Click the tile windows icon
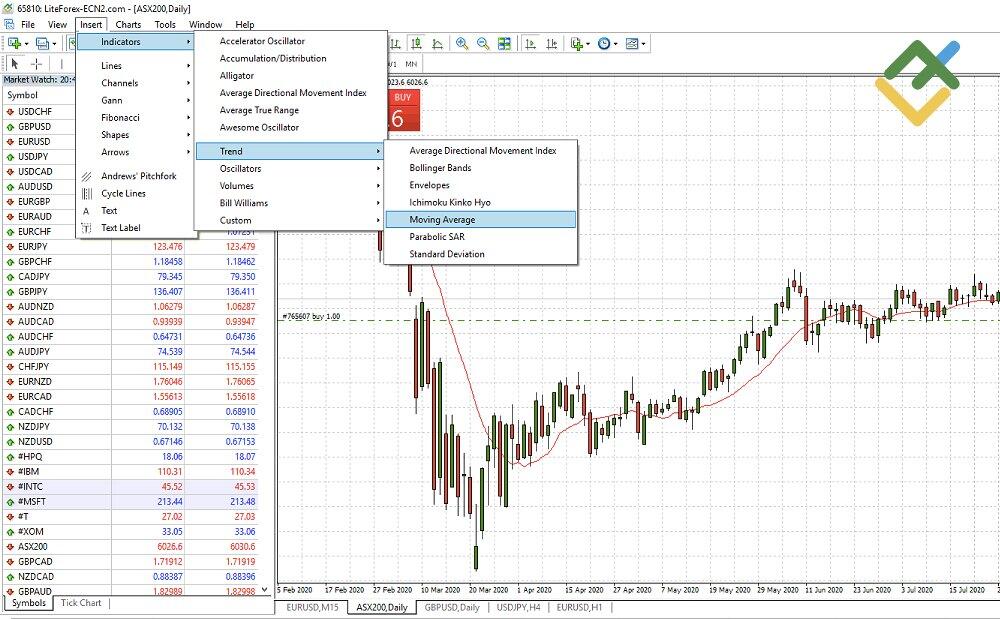This screenshot has width=1000, height=619. coord(504,44)
